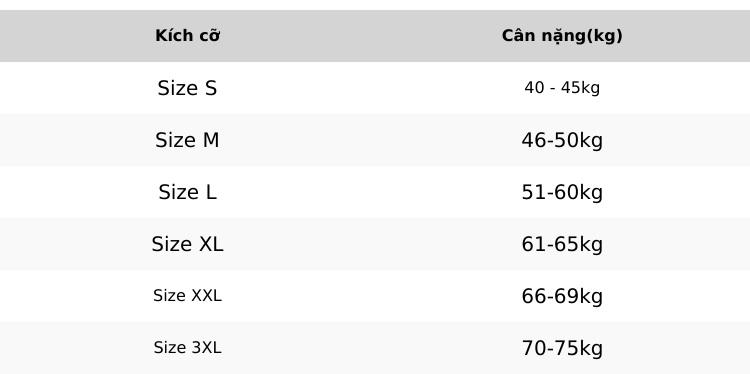Screen dimensions: 750x374
Task: Click the 70-75kg weight value
Action: 562,349
